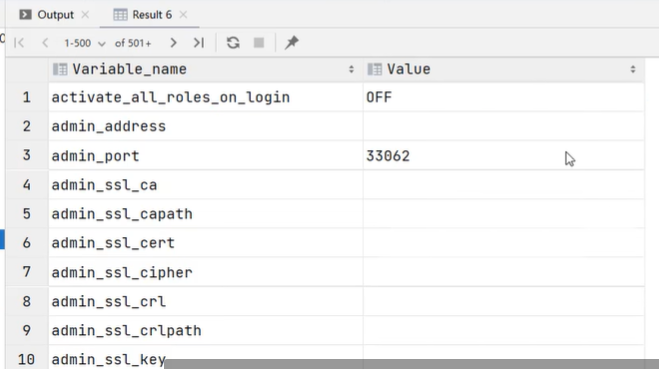The image size is (659, 369).
Task: Jump to the last results page
Action: pos(199,43)
